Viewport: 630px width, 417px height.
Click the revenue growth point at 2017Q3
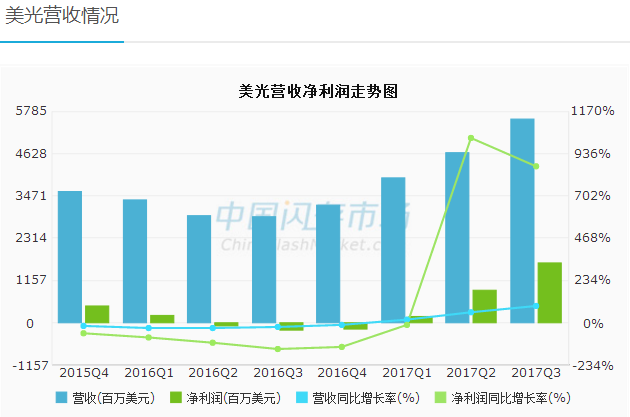(536, 306)
